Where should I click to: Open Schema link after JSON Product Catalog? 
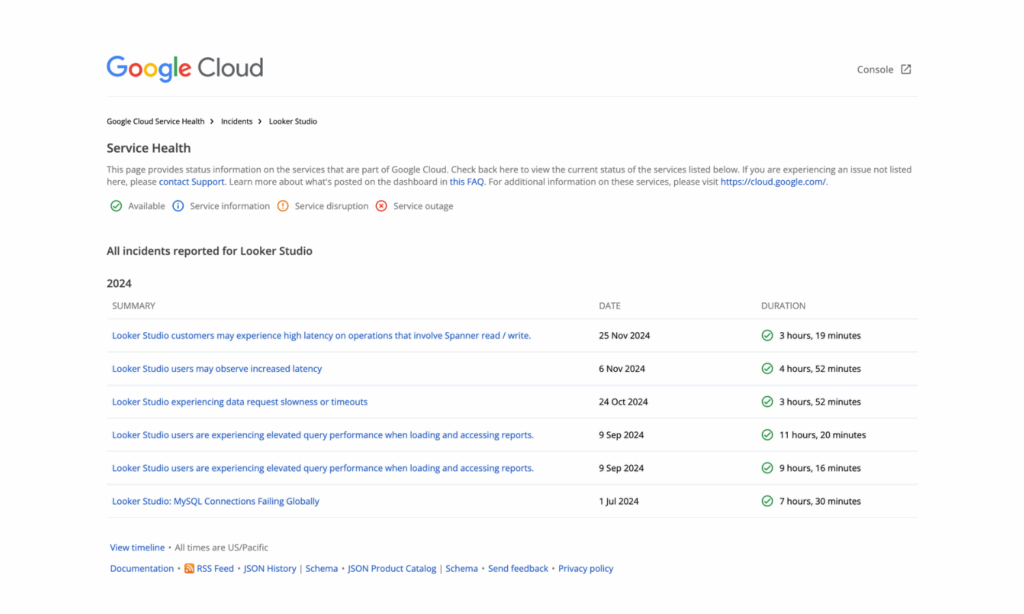pyautogui.click(x=462, y=568)
